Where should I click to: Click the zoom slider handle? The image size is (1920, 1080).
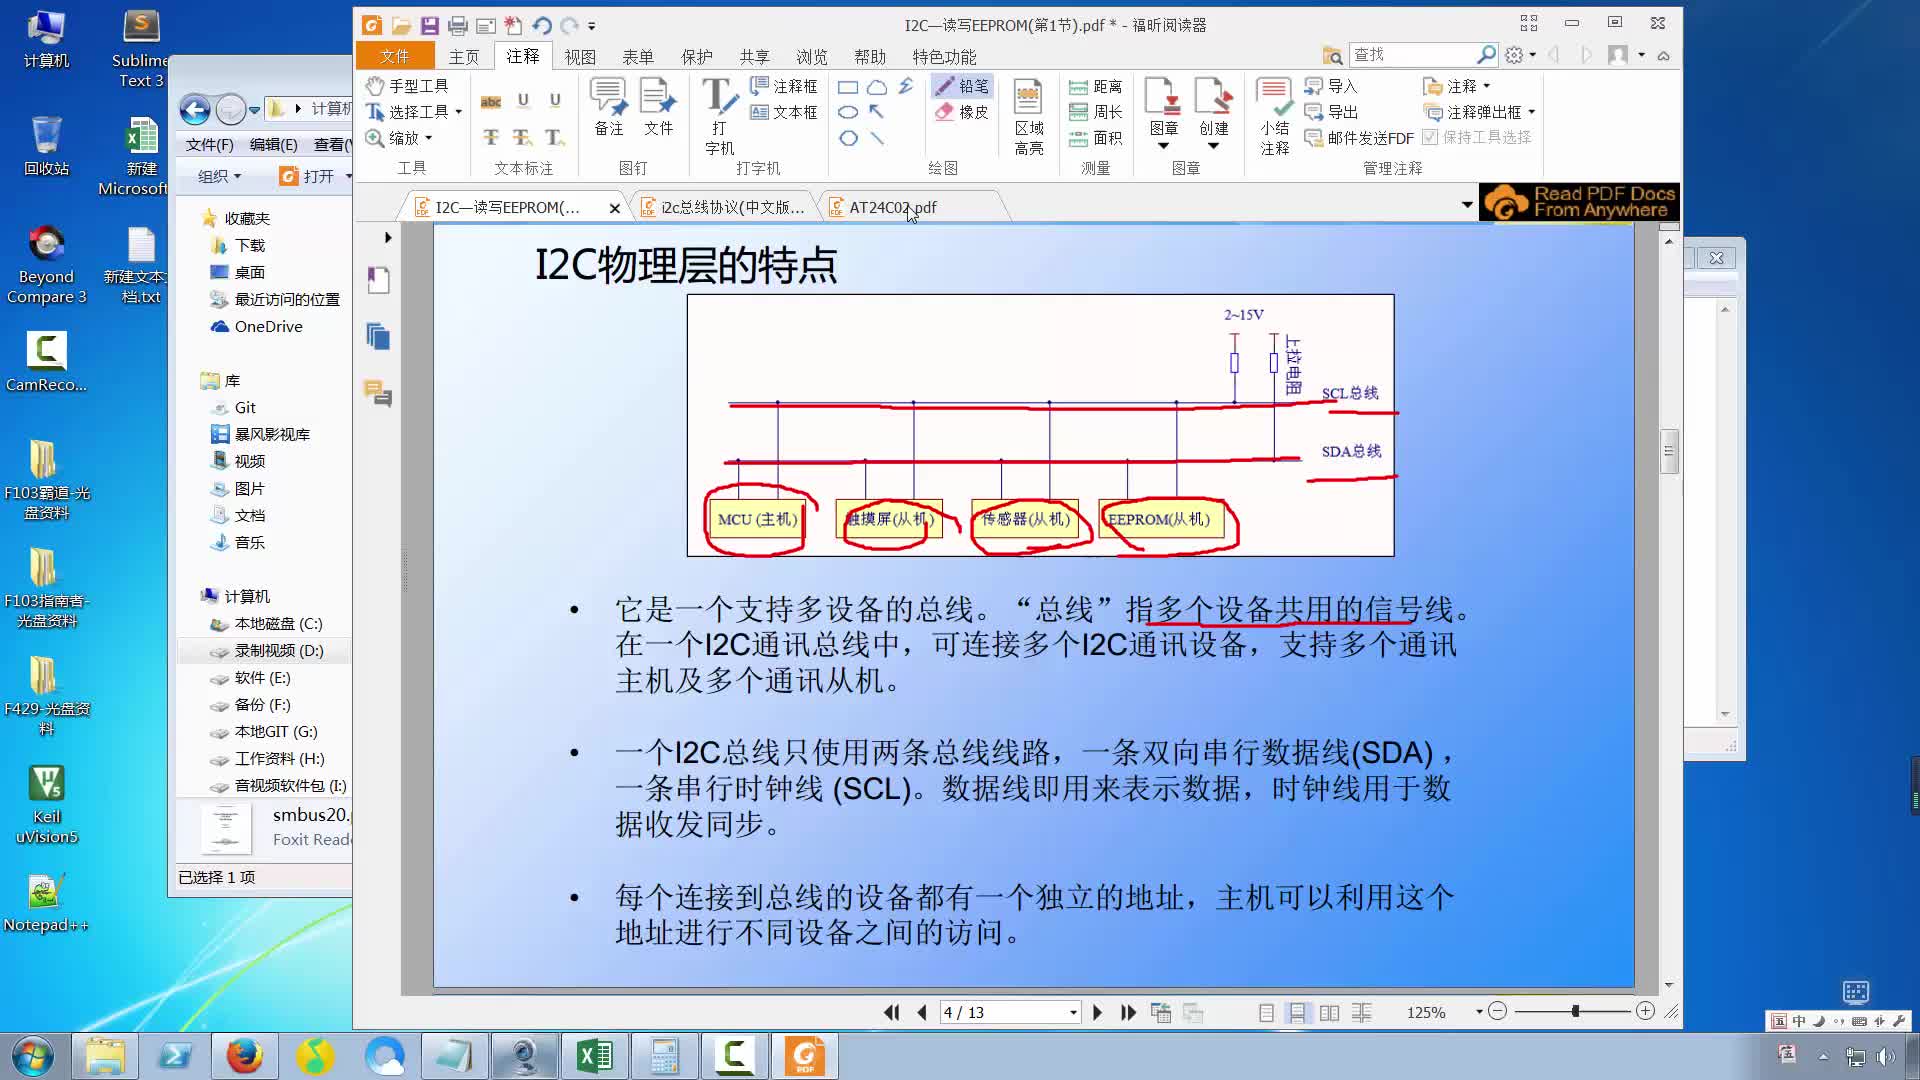click(x=1575, y=1012)
